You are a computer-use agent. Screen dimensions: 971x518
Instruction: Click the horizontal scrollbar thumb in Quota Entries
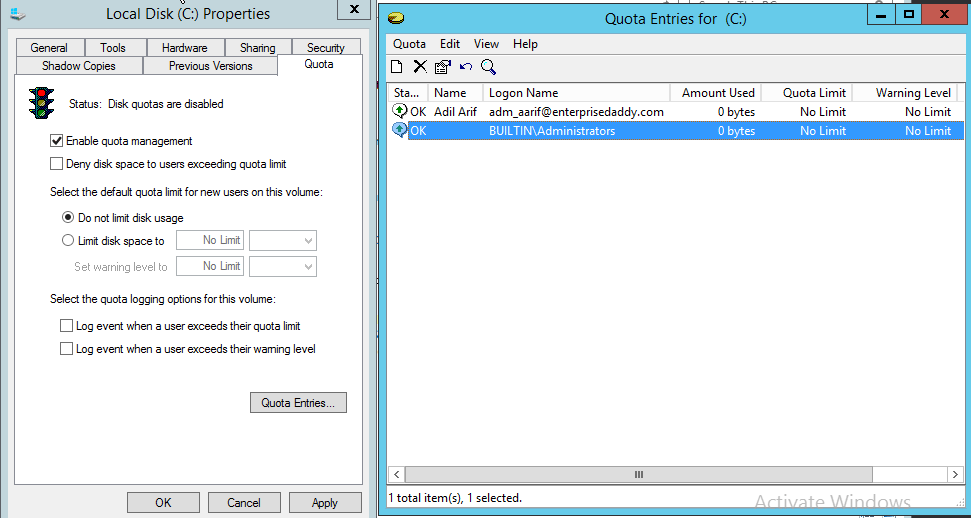[x=639, y=475]
